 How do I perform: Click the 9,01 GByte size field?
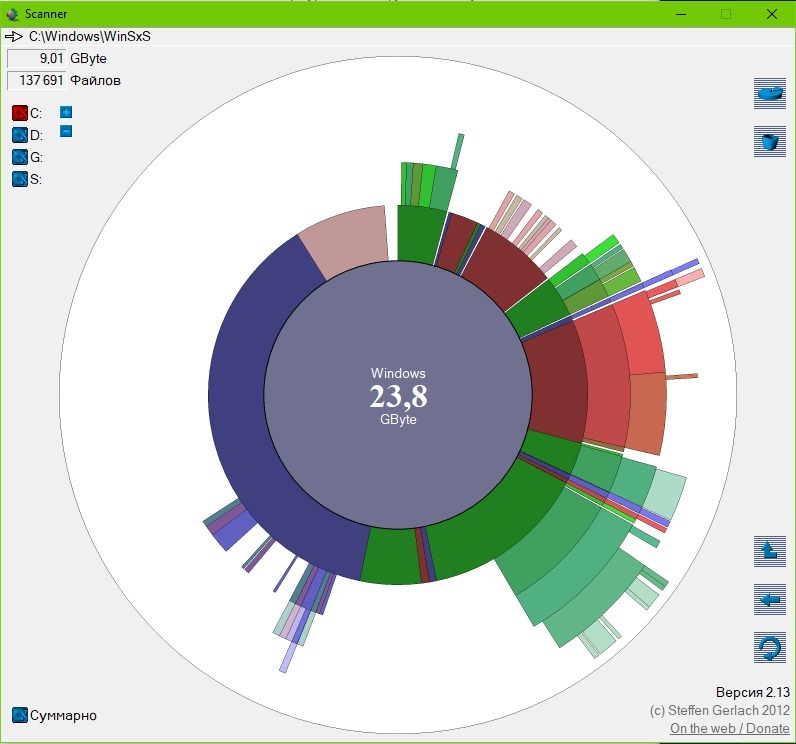click(37, 59)
